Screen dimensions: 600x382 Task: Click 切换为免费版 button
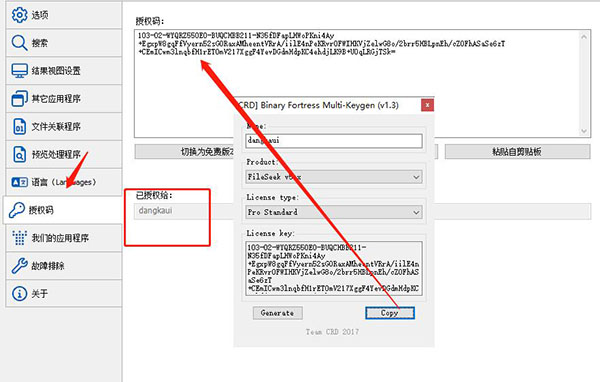point(184,152)
